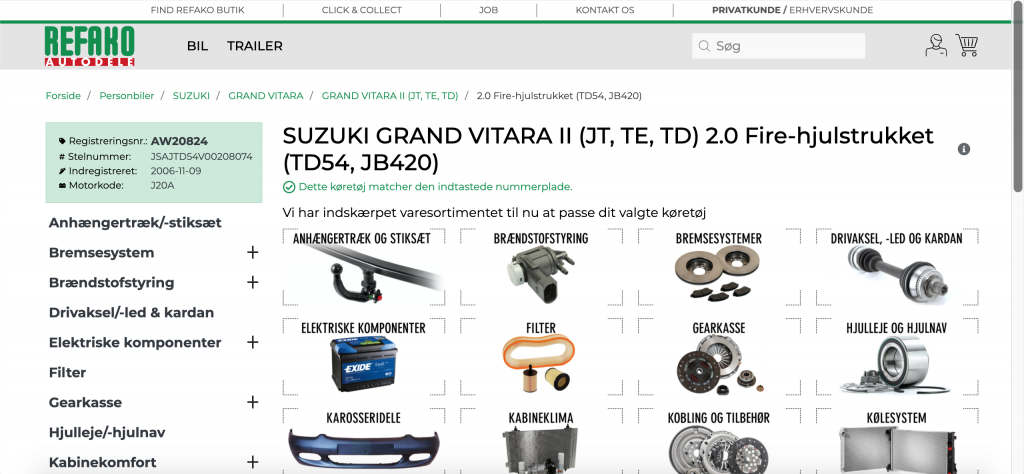
Task: Click the Søg search field
Action: pyautogui.click(x=778, y=46)
